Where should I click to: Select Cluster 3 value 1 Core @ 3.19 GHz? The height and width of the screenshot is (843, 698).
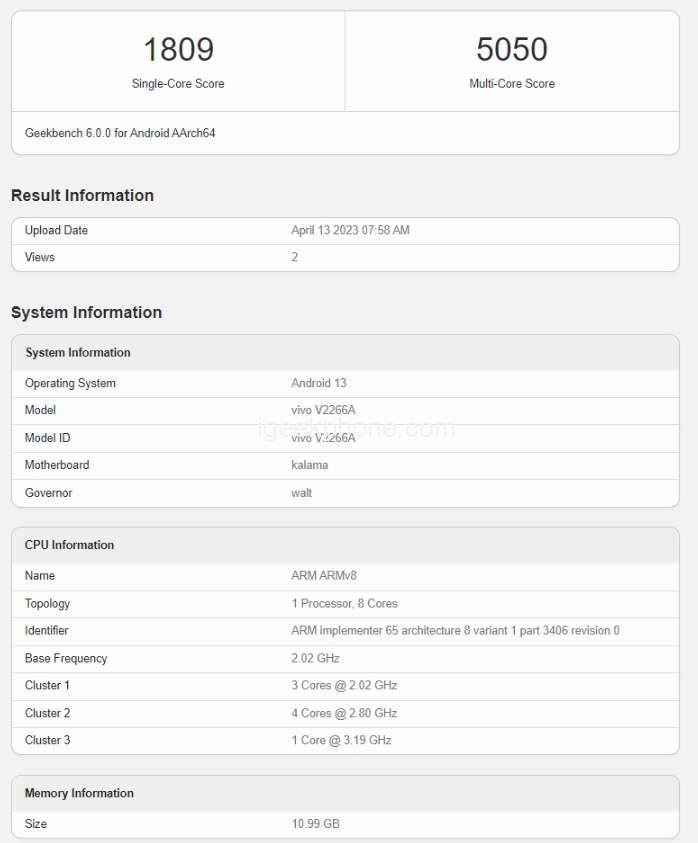click(x=341, y=740)
